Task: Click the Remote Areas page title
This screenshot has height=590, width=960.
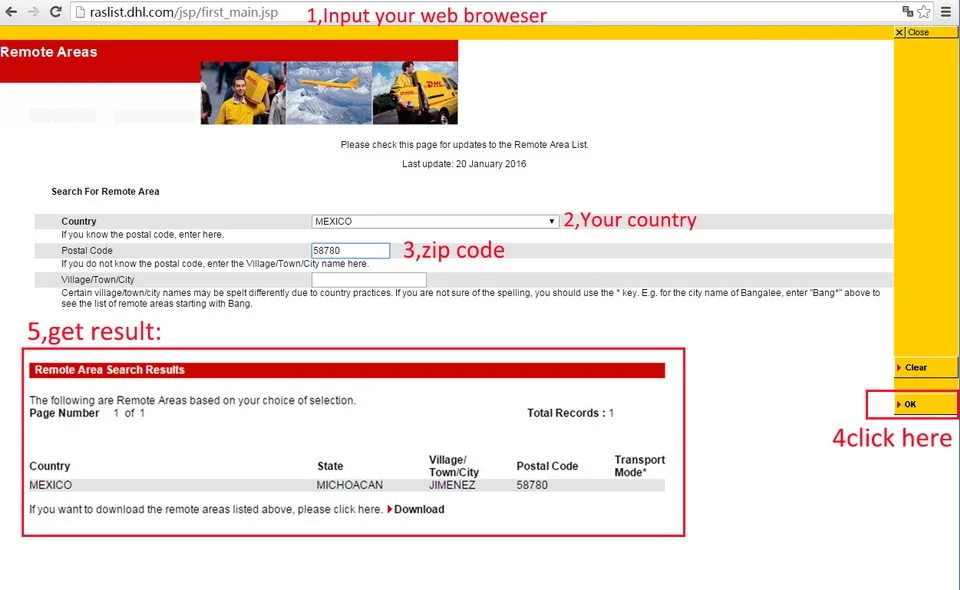Action: (x=49, y=52)
